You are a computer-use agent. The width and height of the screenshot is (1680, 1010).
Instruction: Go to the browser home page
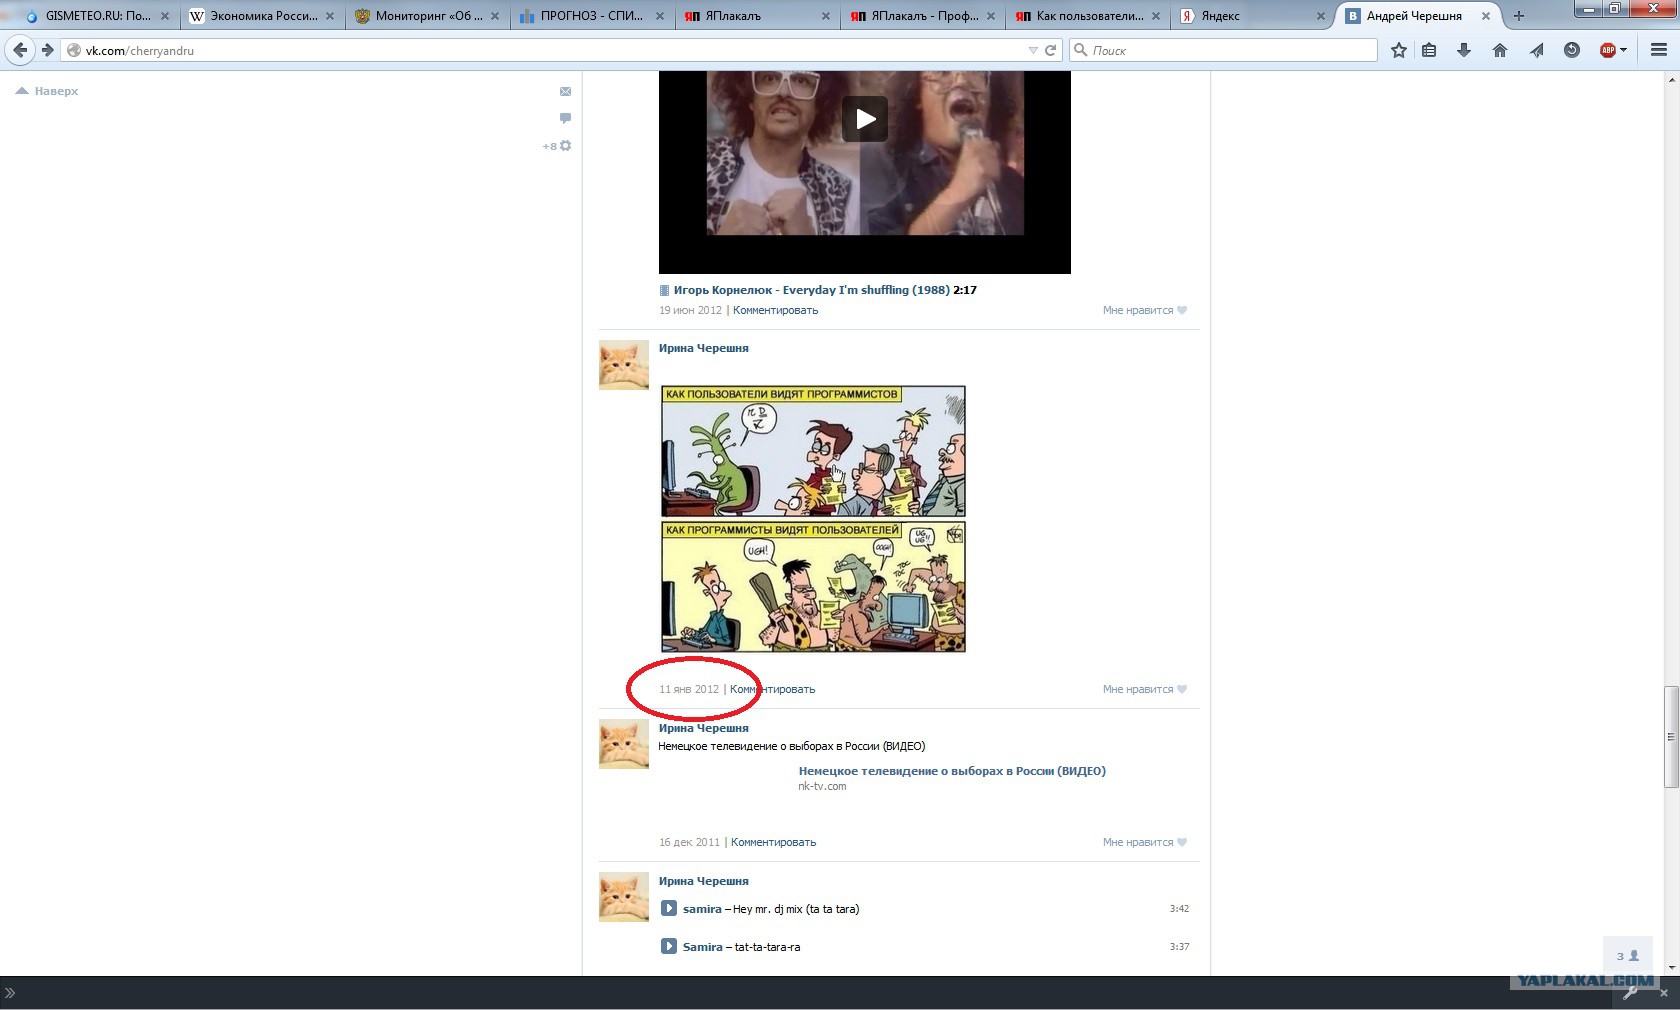tap(1500, 50)
